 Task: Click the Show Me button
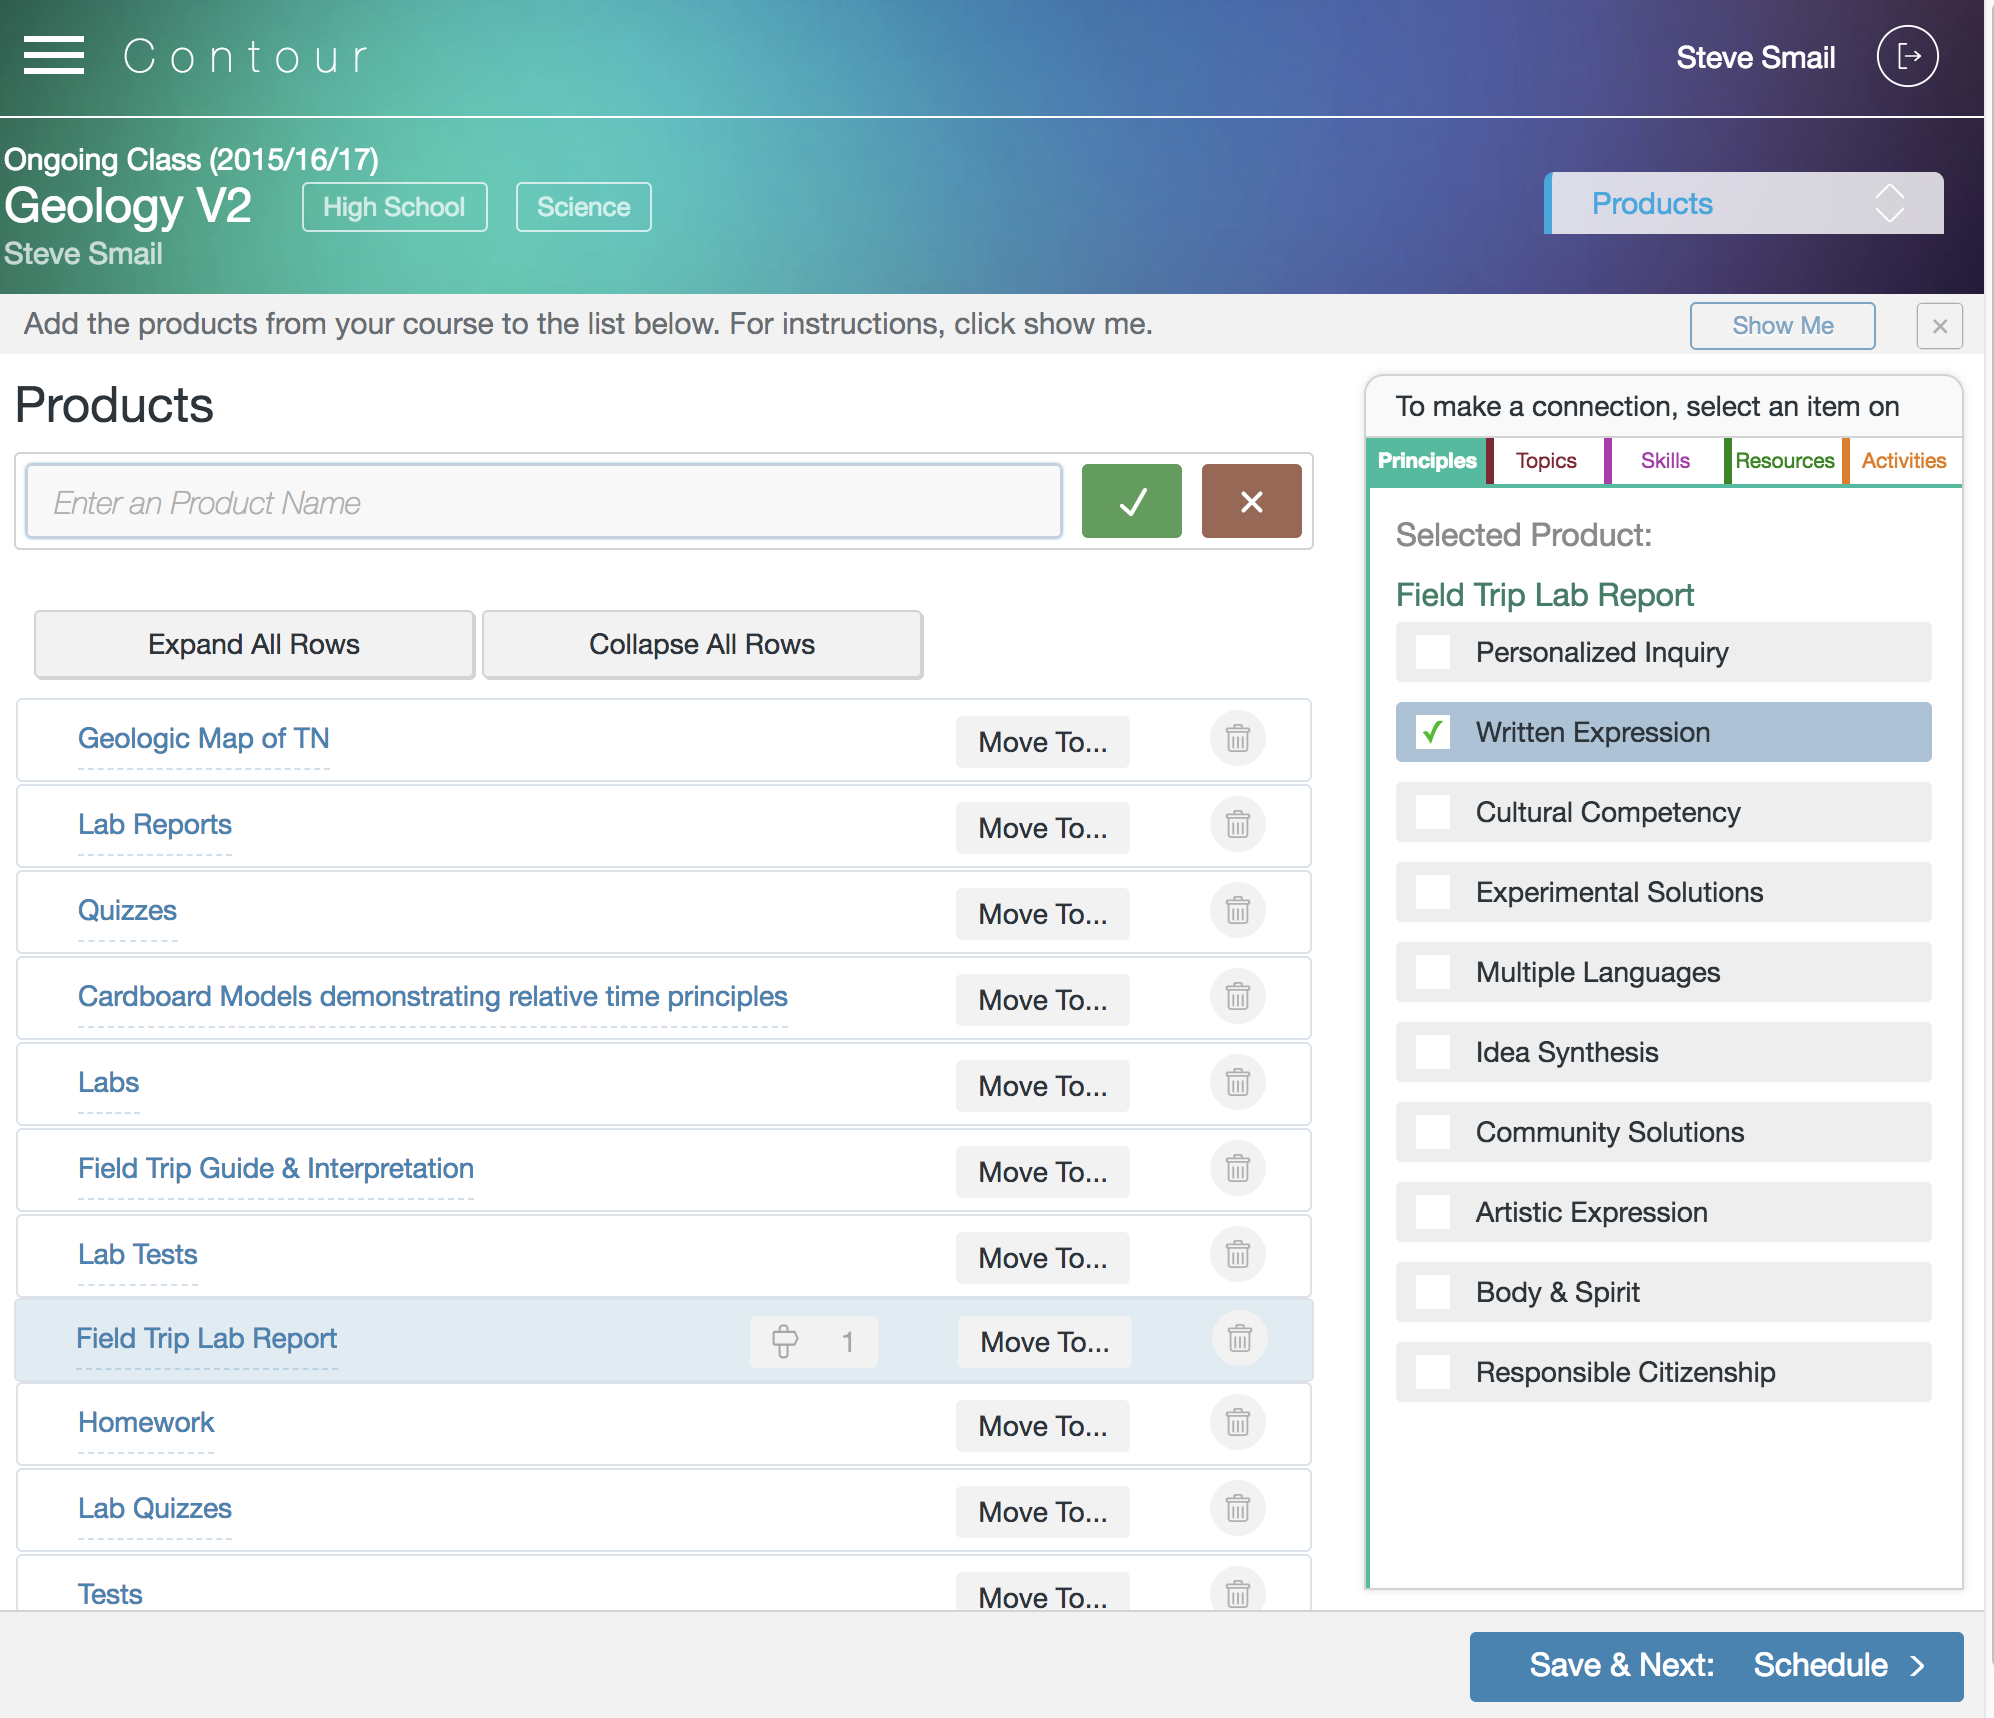click(1782, 325)
